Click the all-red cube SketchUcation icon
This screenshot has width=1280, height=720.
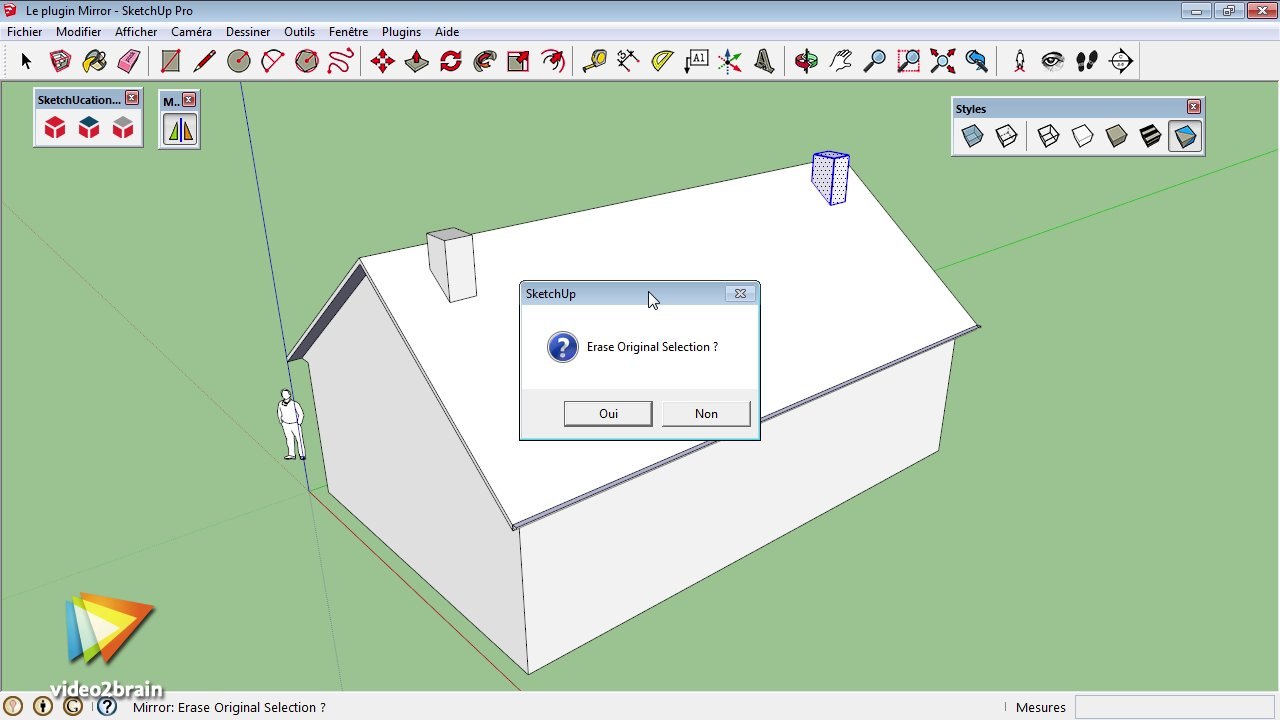point(55,127)
